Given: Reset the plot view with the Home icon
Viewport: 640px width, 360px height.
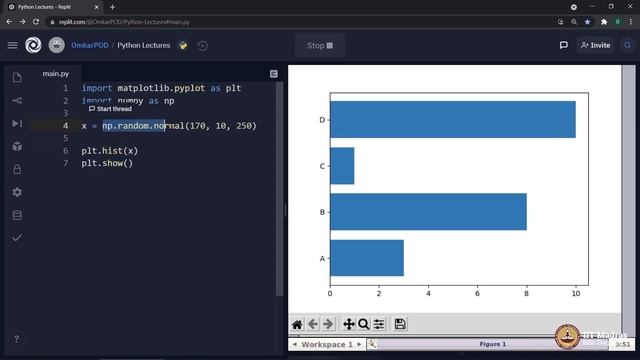Looking at the screenshot, I should coord(297,324).
